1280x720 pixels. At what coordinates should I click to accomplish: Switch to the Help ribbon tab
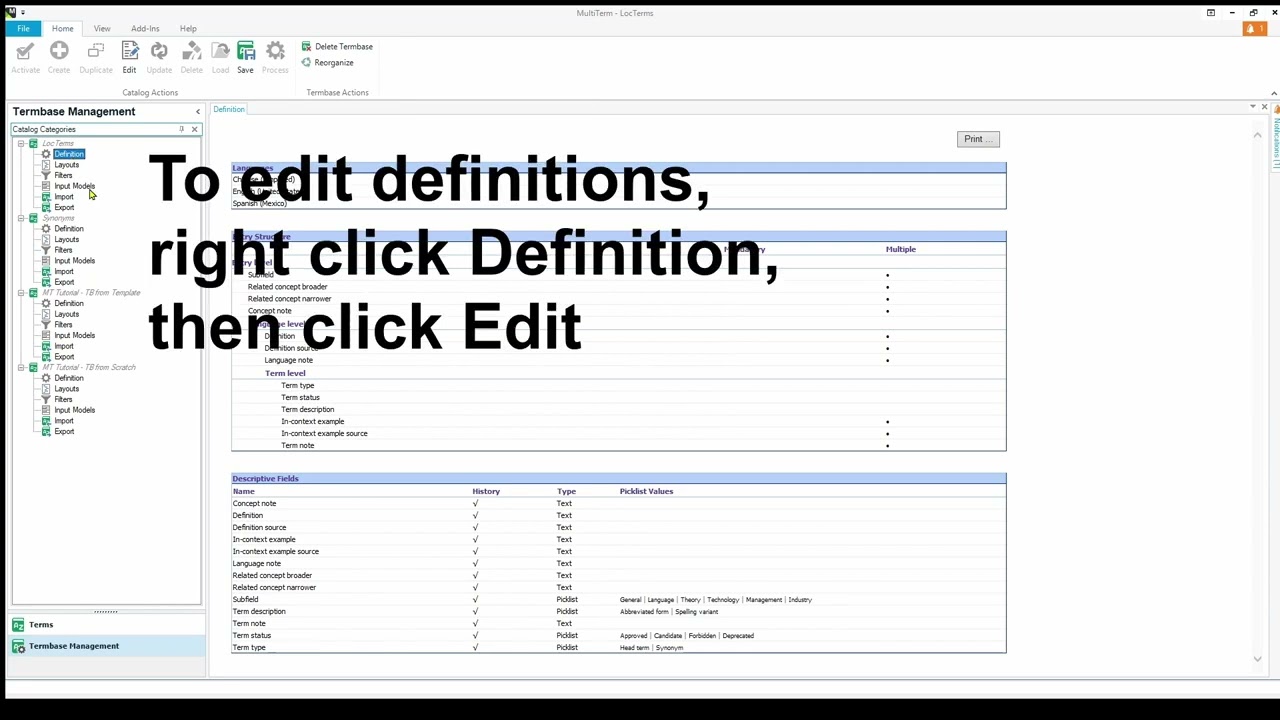(x=188, y=28)
